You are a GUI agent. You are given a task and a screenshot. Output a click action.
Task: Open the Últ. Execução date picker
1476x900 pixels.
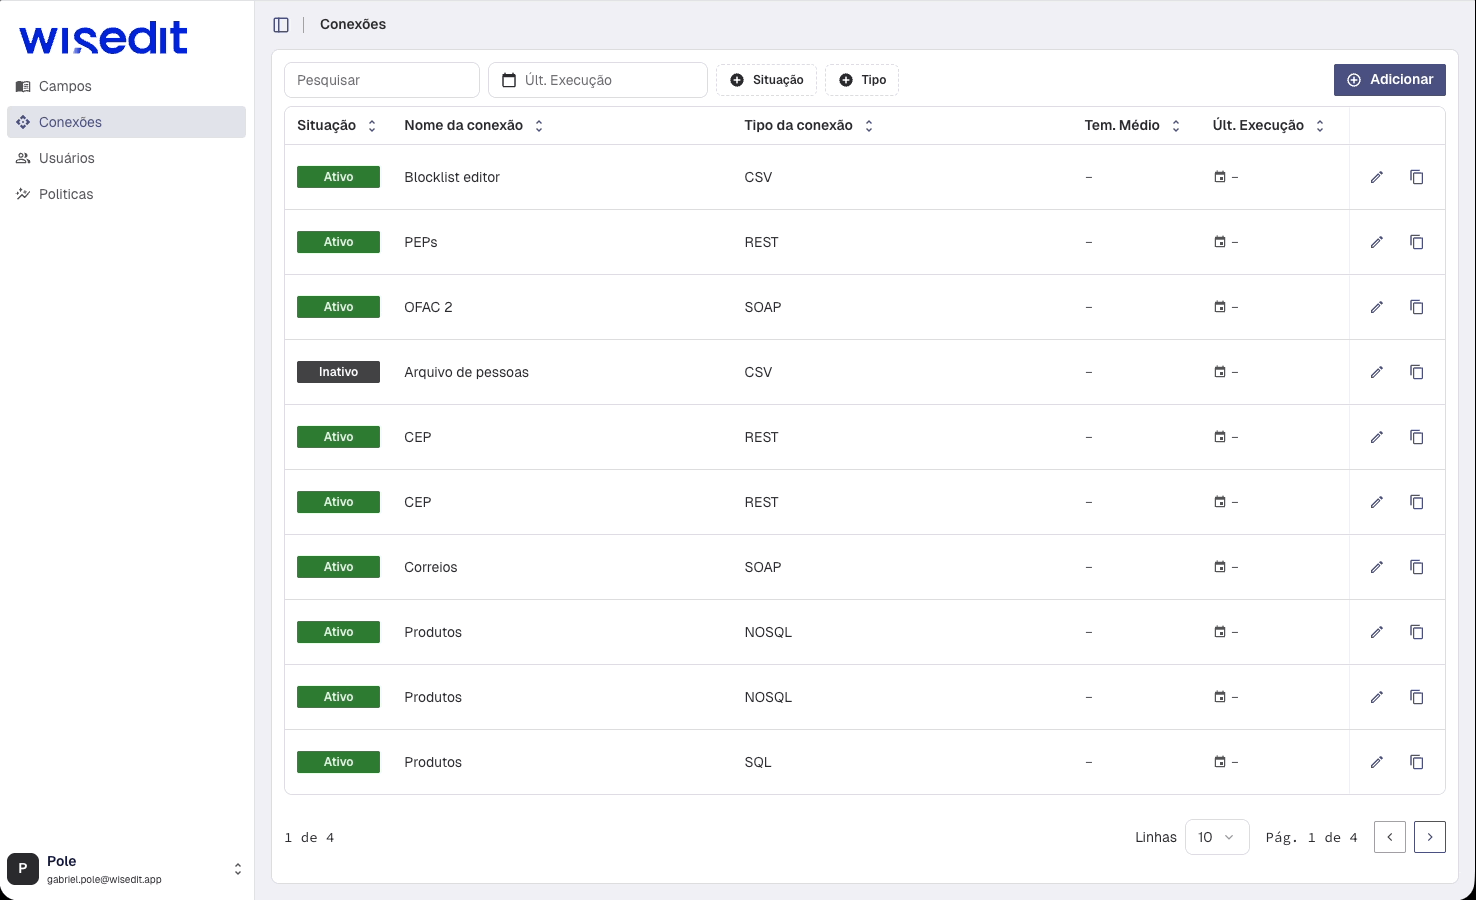click(598, 80)
